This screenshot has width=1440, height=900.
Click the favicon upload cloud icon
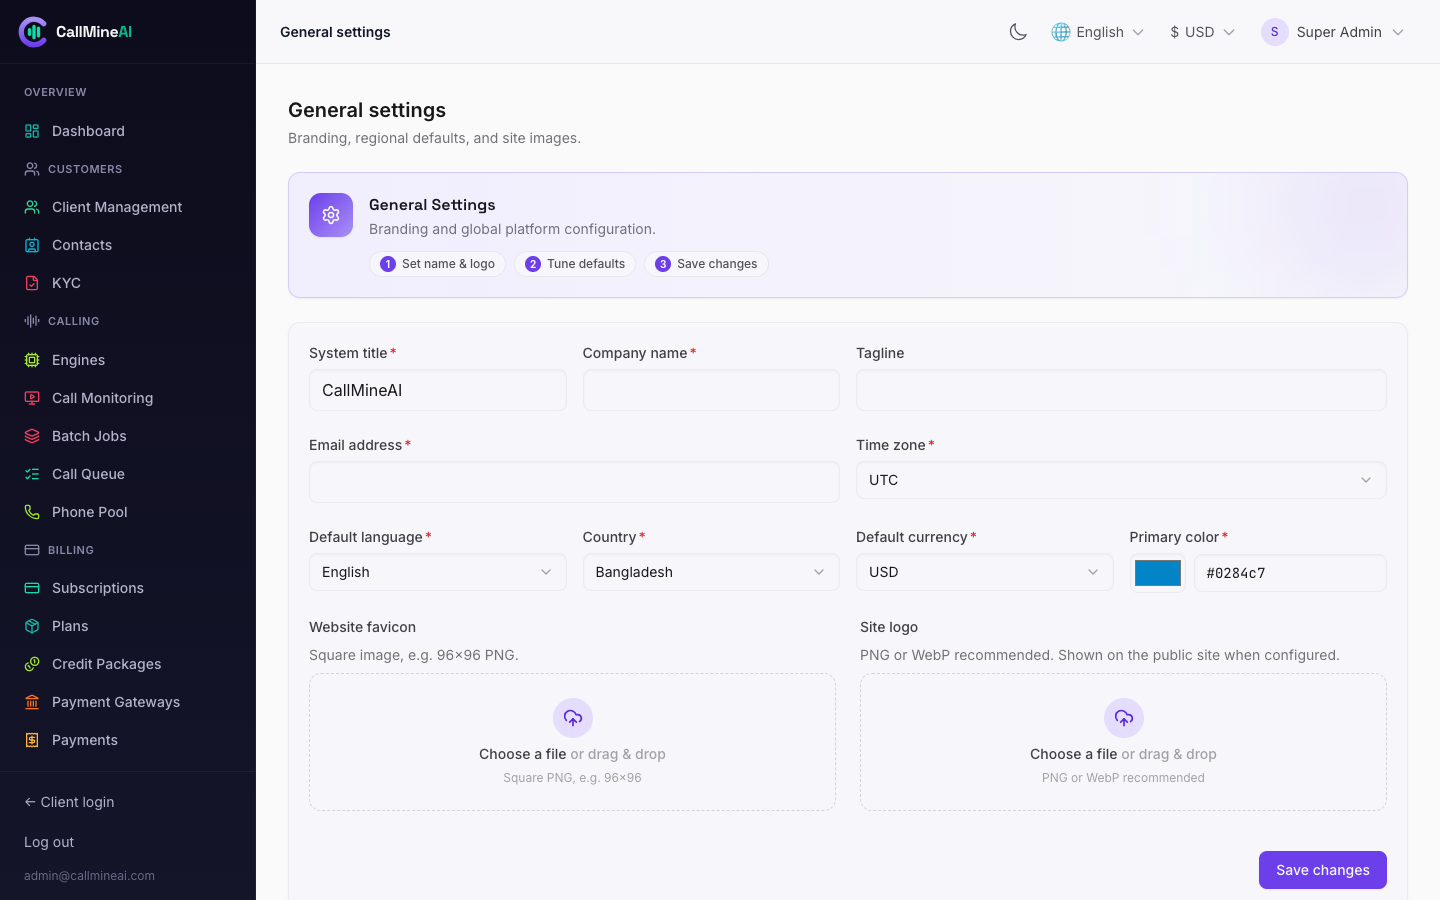pos(573,718)
